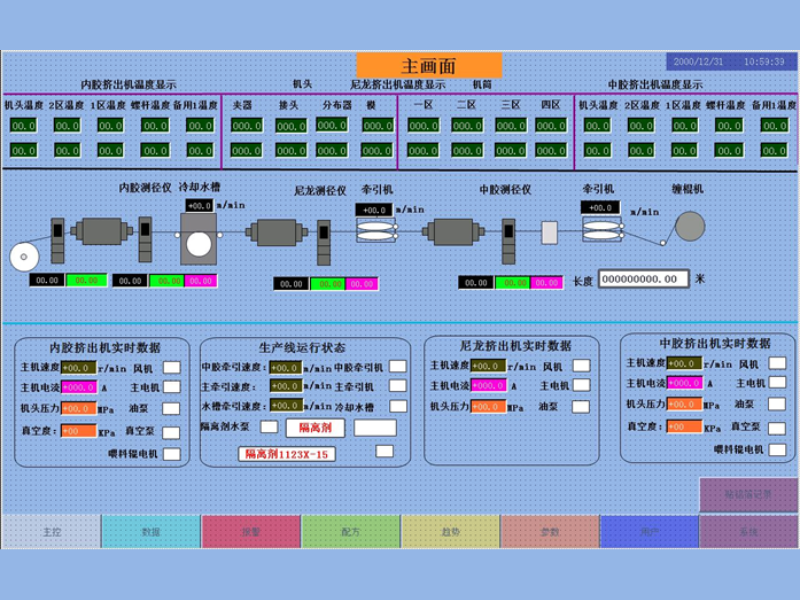This screenshot has height=600, width=800.
Task: Click the blank white button right of 隔离剂
Action: pos(375,428)
